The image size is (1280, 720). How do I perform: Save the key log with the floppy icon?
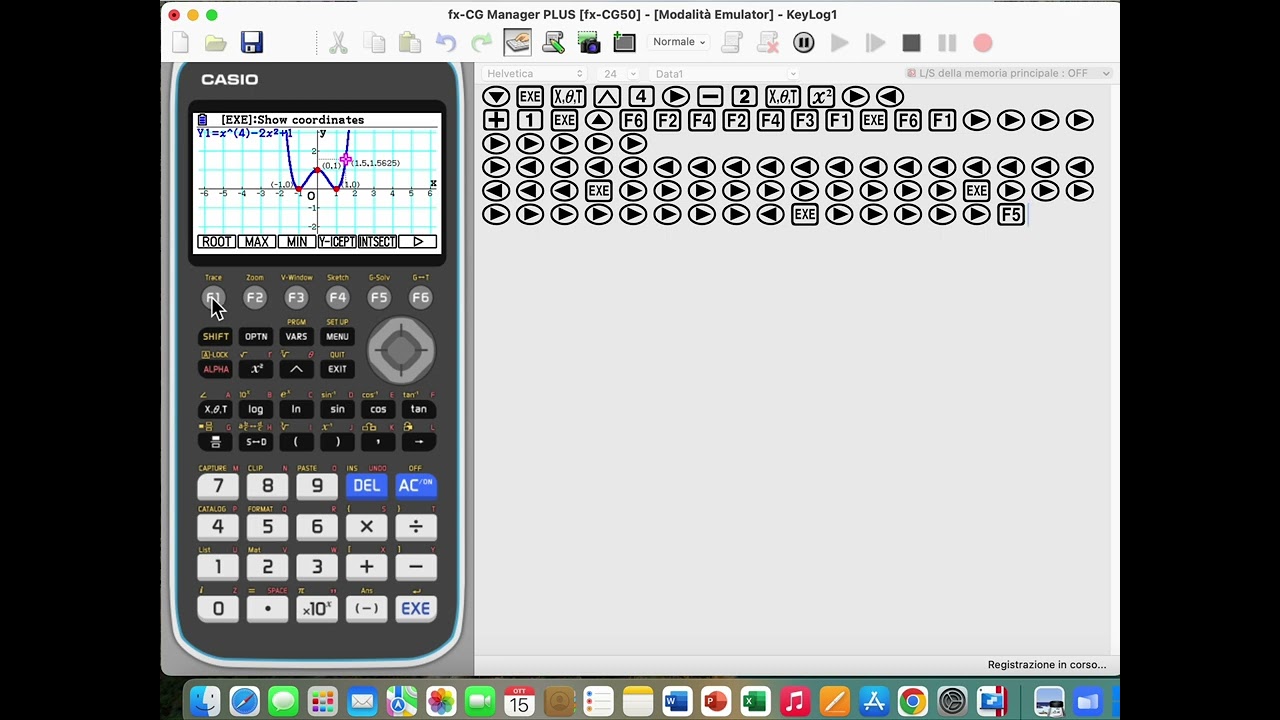click(252, 42)
